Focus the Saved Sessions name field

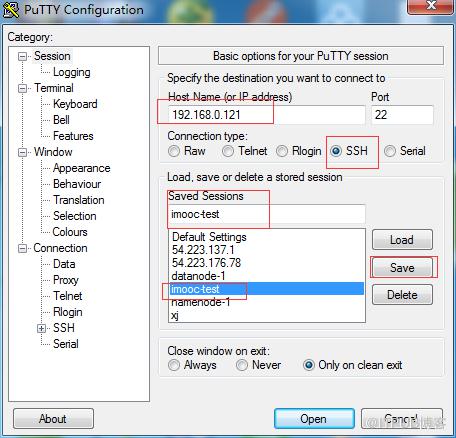click(267, 214)
